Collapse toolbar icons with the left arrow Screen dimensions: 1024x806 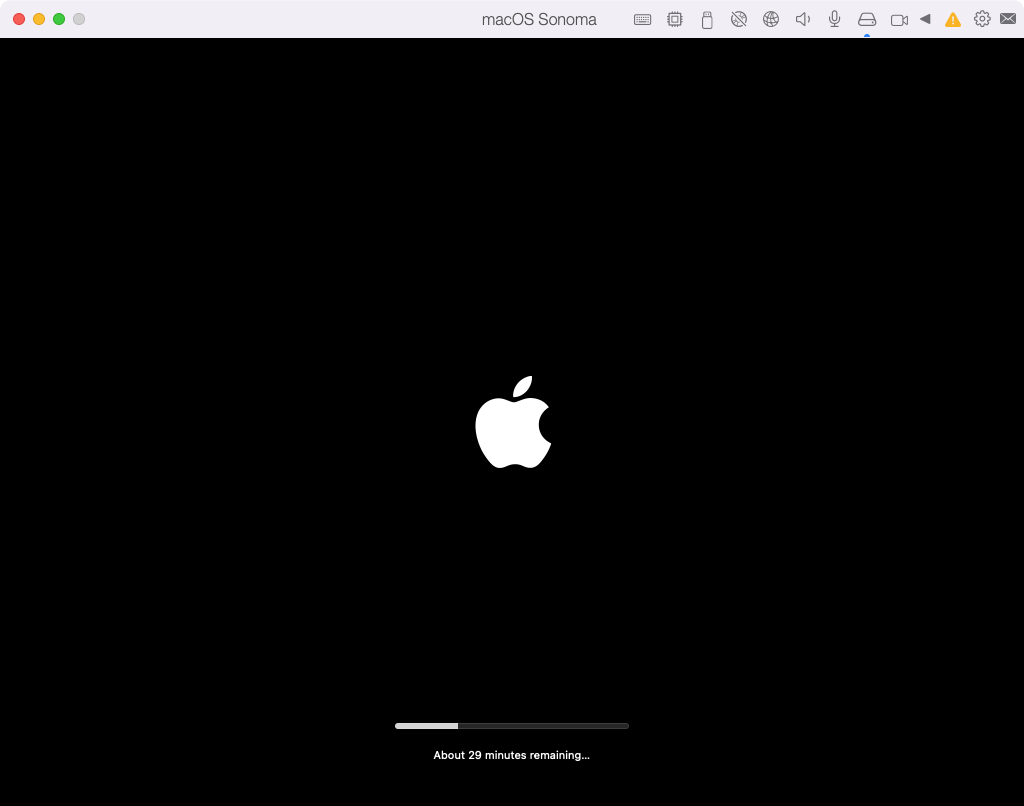pos(925,19)
